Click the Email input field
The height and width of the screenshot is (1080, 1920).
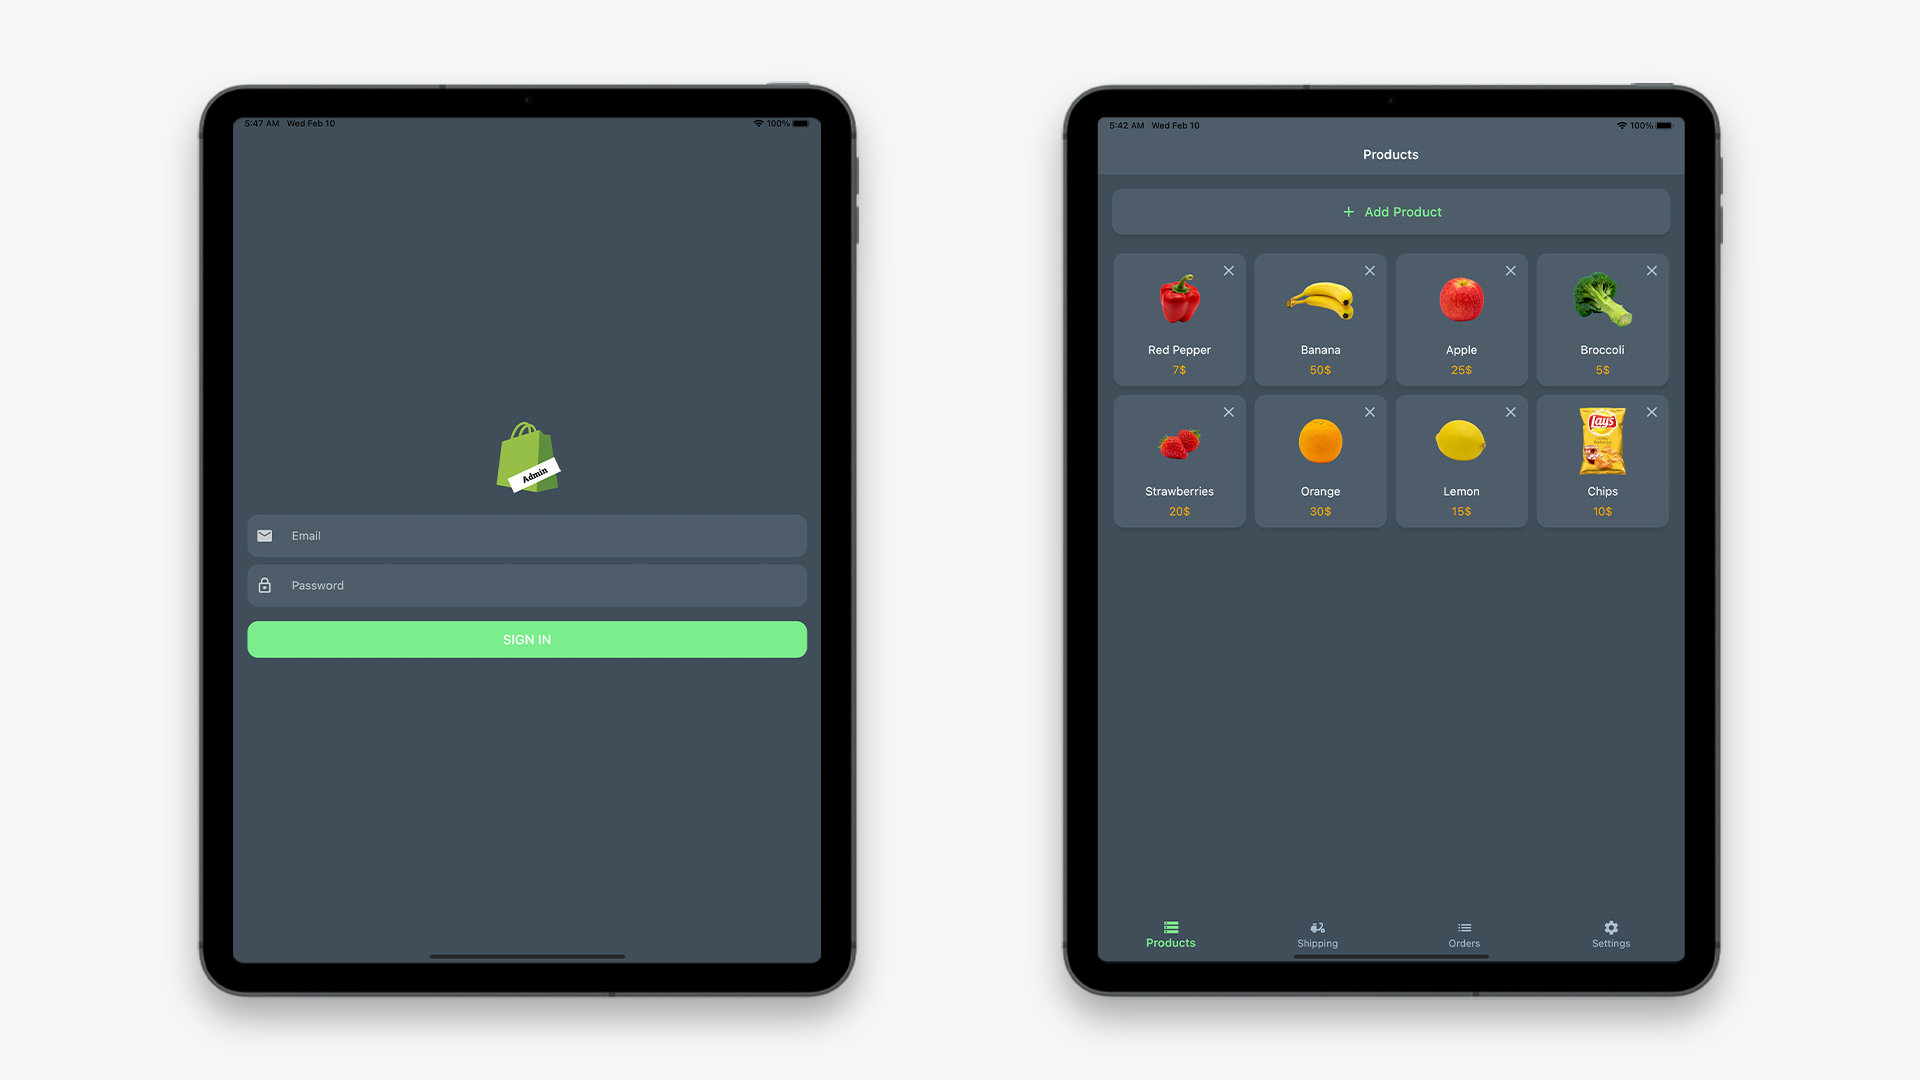coord(526,535)
